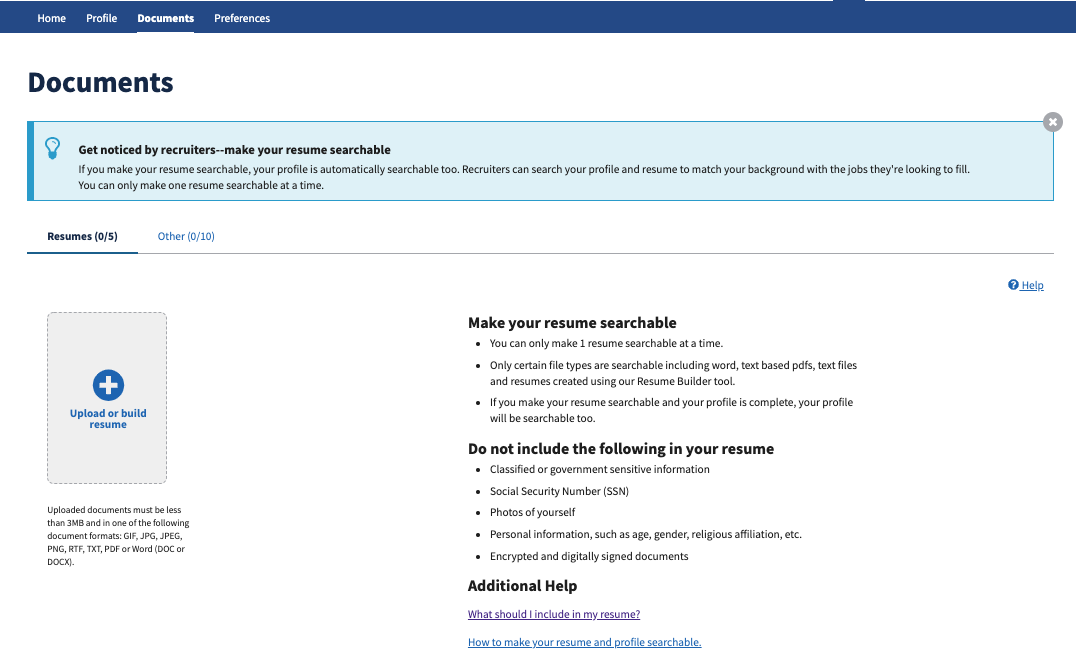This screenshot has width=1076, height=661.
Task: Click the blue plus upload icon
Action: point(108,385)
